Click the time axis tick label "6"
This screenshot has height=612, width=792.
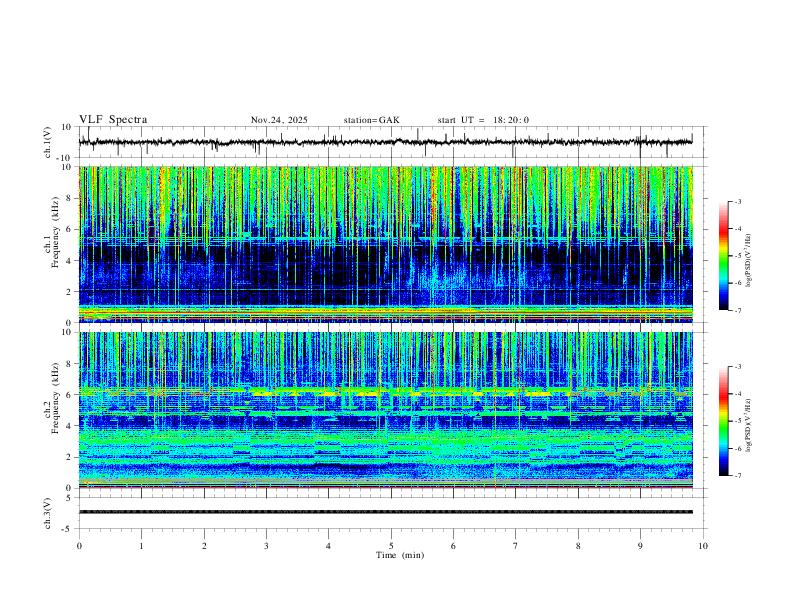(453, 546)
